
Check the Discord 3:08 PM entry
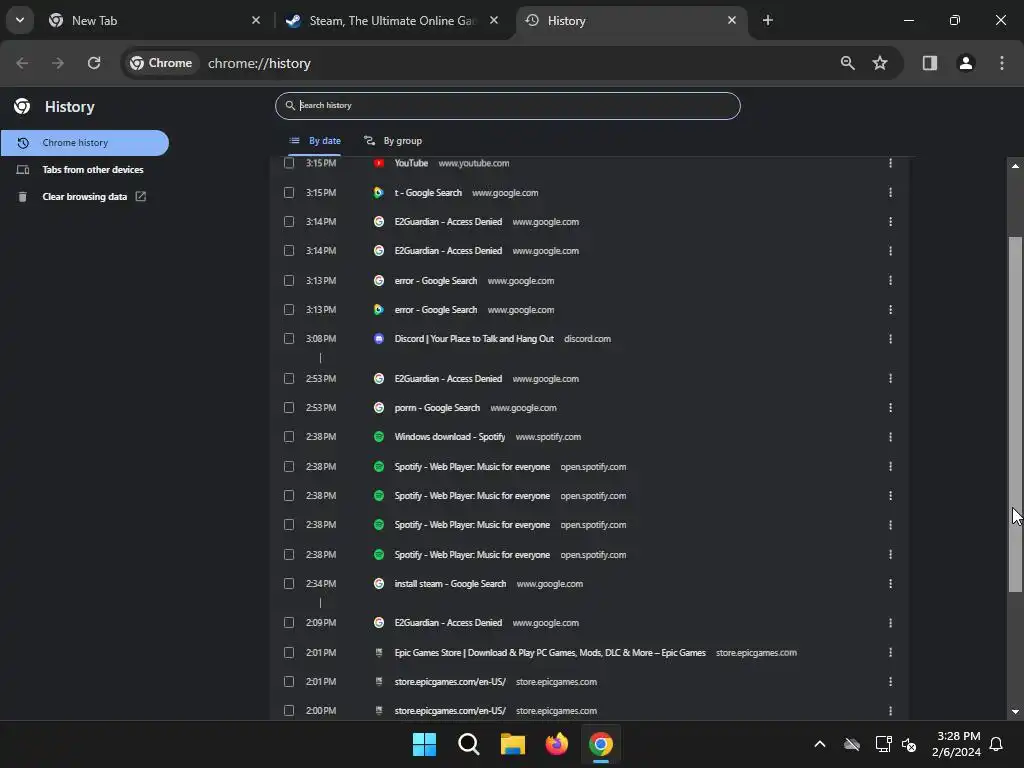(289, 338)
